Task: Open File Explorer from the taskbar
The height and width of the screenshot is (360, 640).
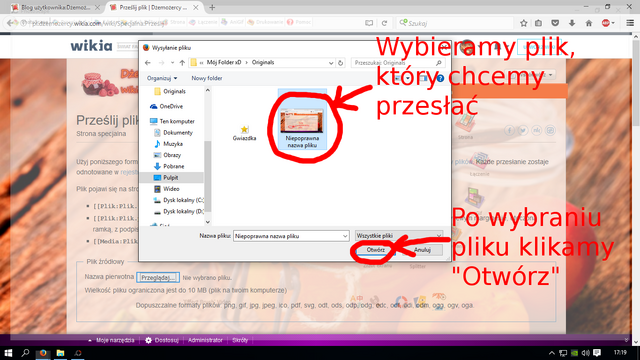Action: tap(60, 353)
